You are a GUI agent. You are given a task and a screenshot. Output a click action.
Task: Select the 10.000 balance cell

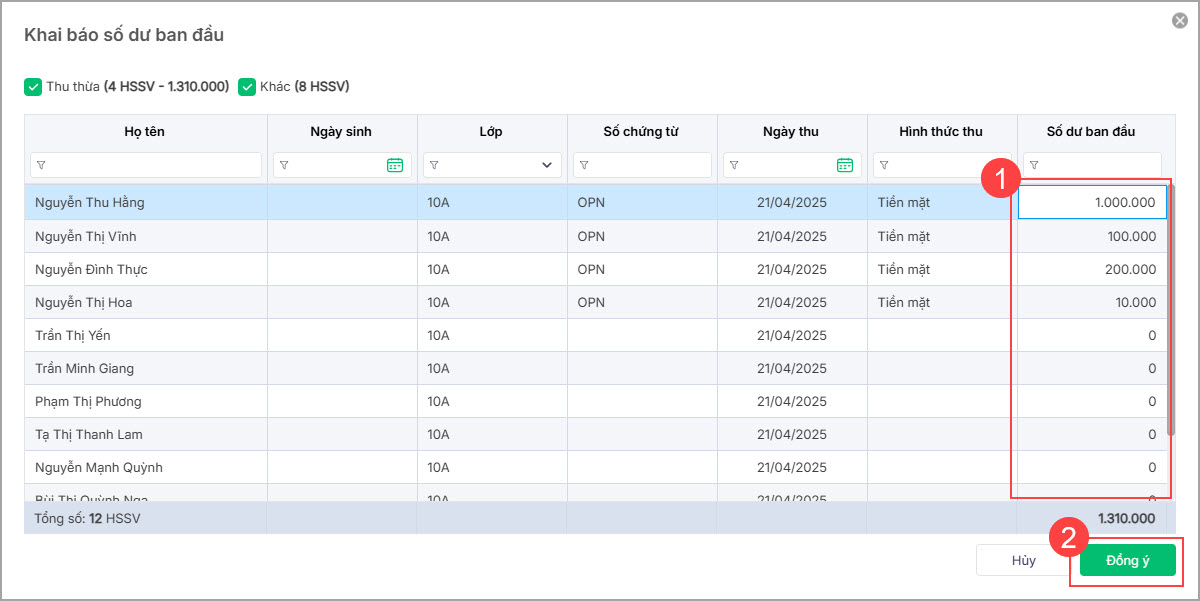(x=1092, y=302)
